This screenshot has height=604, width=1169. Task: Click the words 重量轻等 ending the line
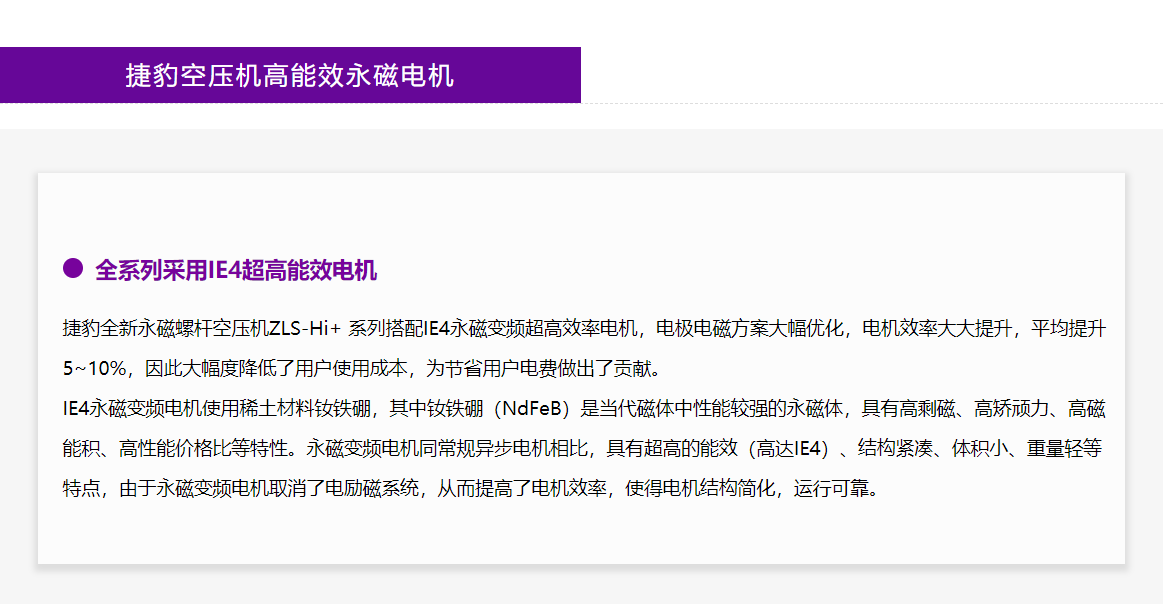(1068, 449)
